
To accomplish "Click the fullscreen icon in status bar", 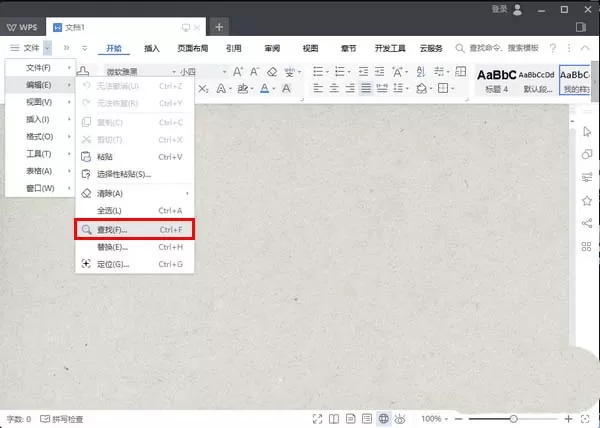I will tap(317, 419).
